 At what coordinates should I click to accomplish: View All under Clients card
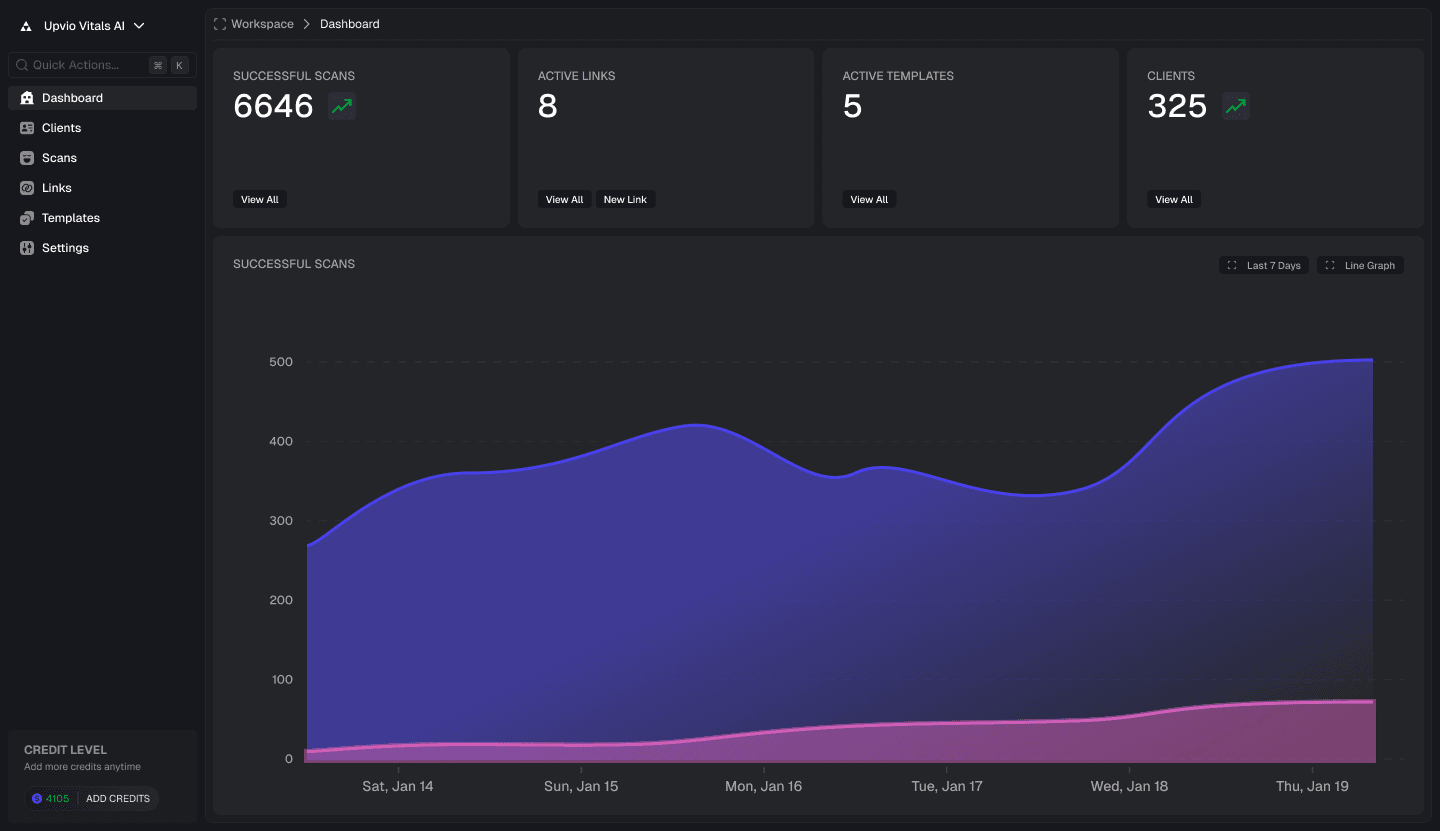tap(1174, 199)
